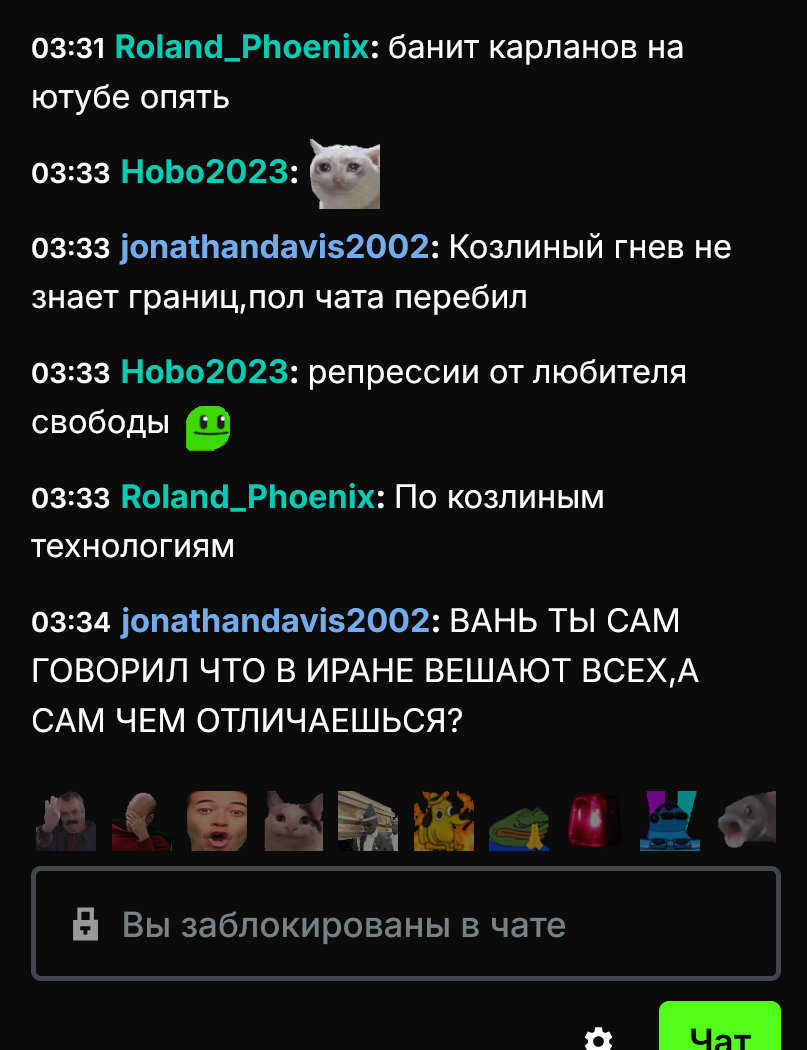The height and width of the screenshot is (1050, 807).
Task: Click the green Чат button
Action: click(x=720, y=1027)
